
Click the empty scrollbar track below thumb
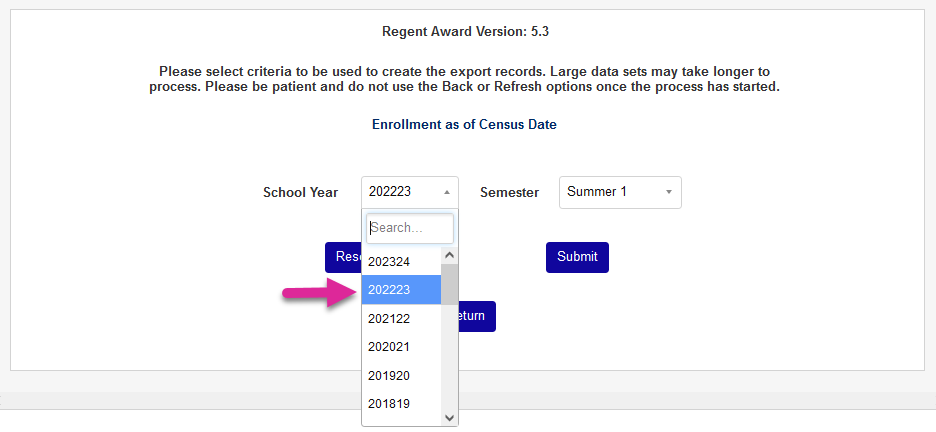click(x=450, y=360)
